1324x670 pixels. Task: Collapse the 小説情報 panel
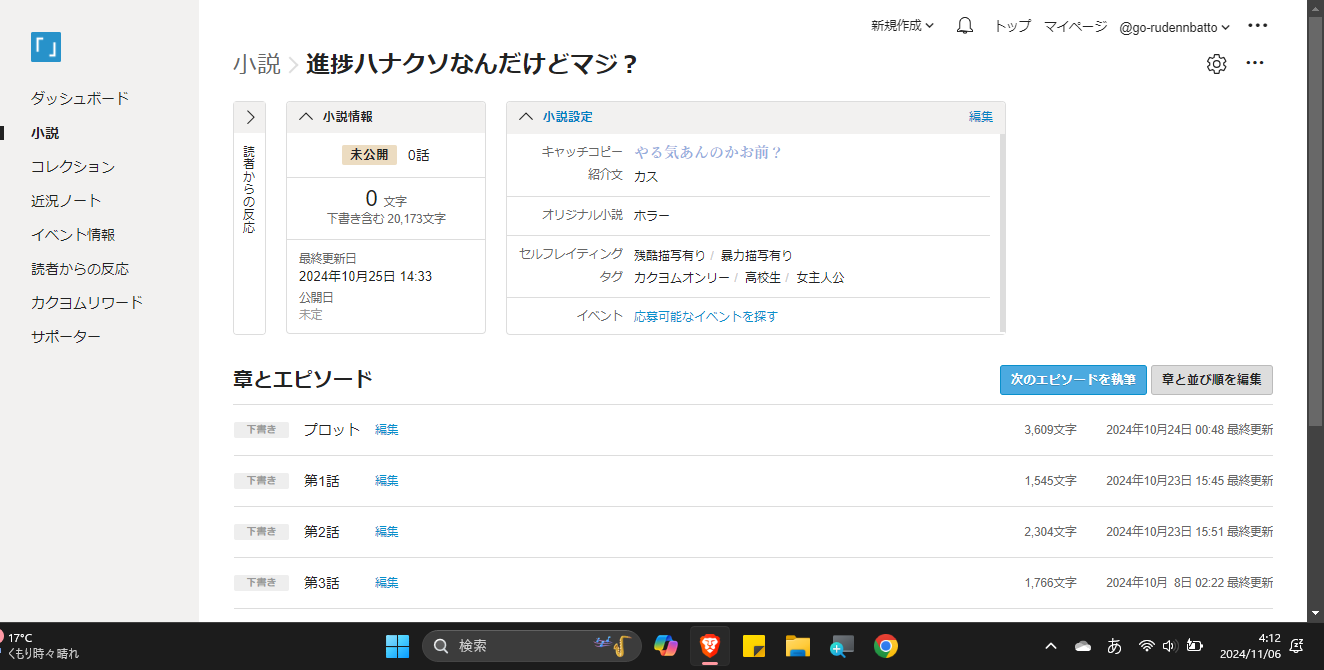306,117
